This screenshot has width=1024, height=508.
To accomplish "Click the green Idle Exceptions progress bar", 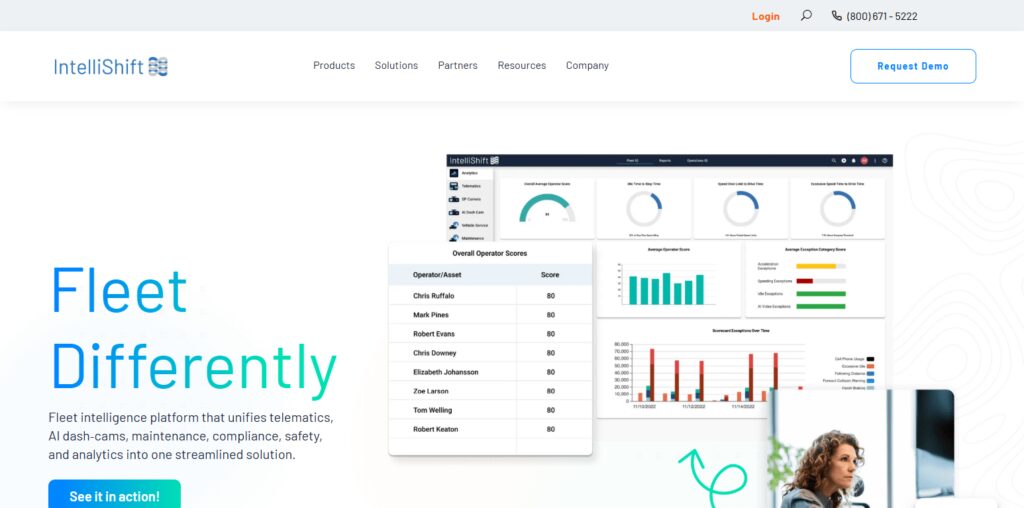I will tap(820, 294).
